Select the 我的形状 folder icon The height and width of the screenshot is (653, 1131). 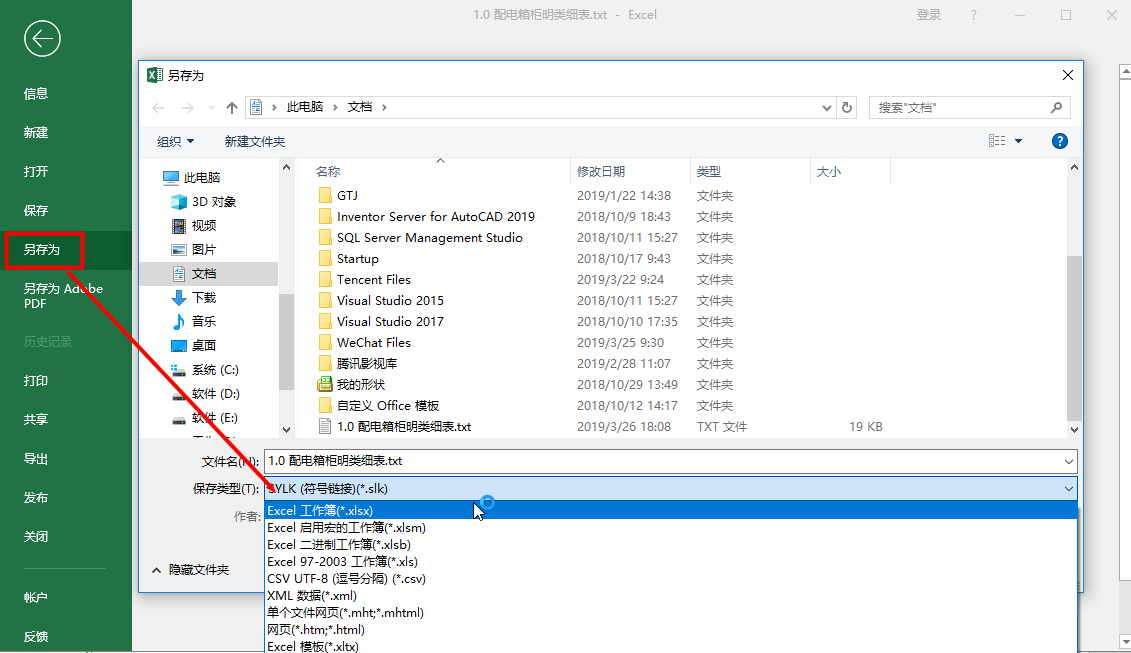(325, 385)
